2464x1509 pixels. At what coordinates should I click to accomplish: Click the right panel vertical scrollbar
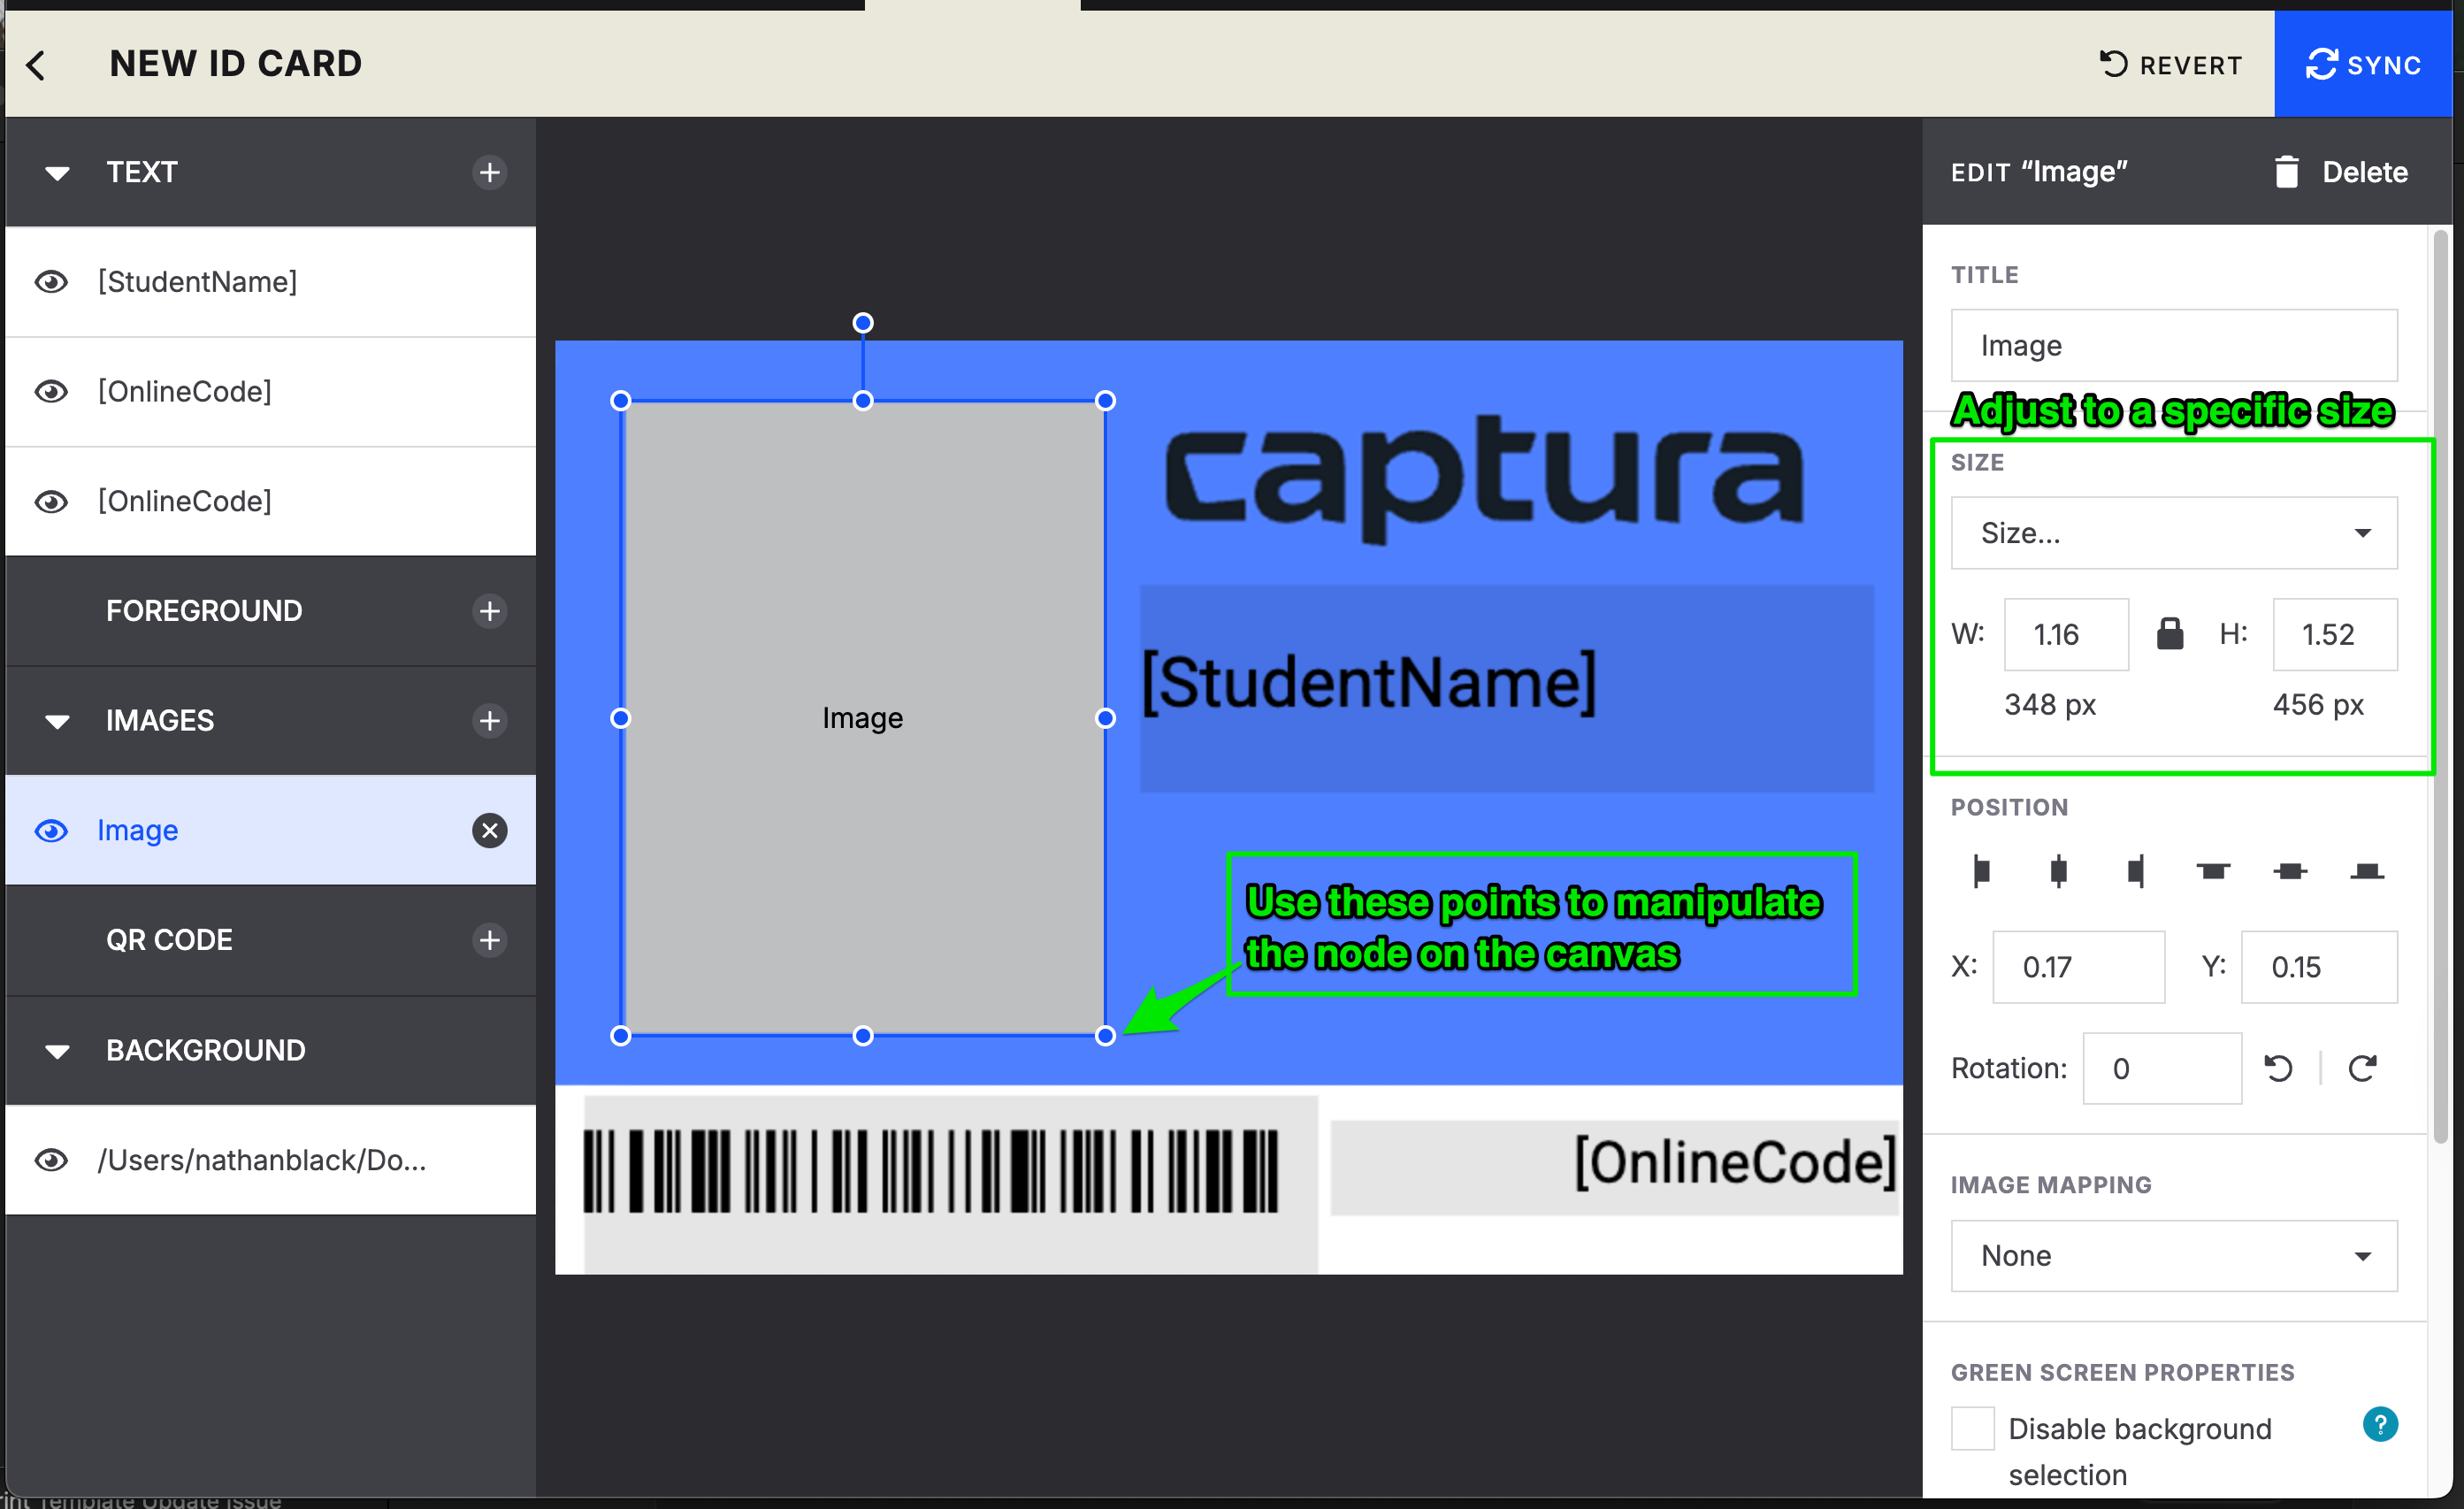pos(2441,687)
